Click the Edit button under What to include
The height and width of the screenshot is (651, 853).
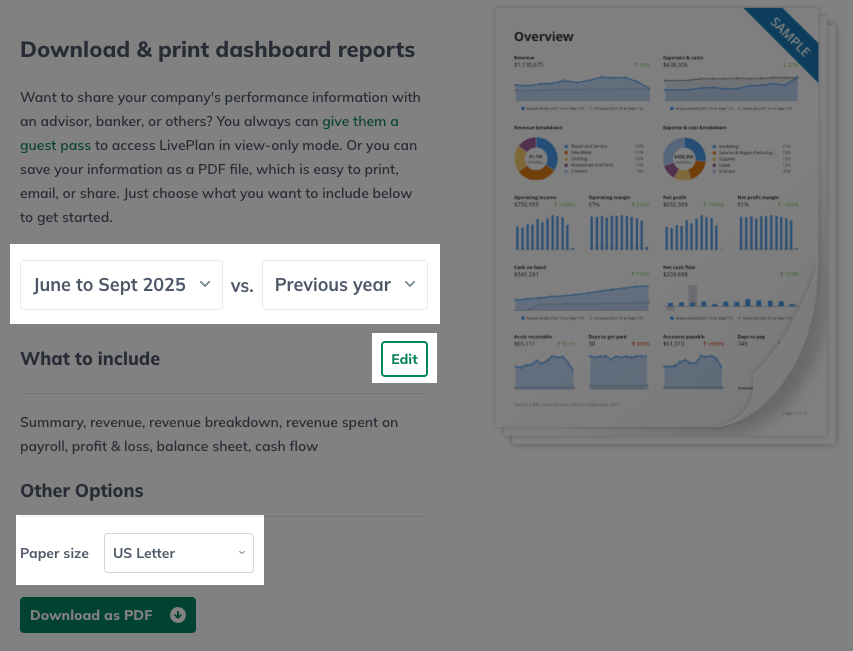[404, 358]
